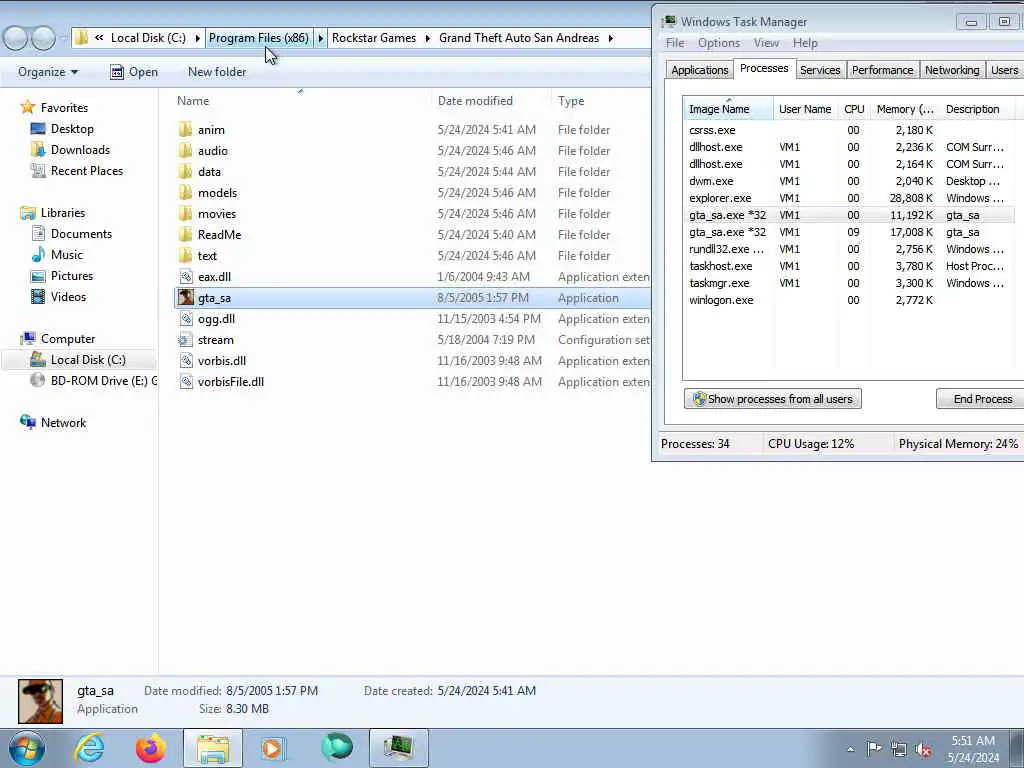Image resolution: width=1024 pixels, height=768 pixels.
Task: Show hidden tray icons arrow
Action: coord(850,749)
